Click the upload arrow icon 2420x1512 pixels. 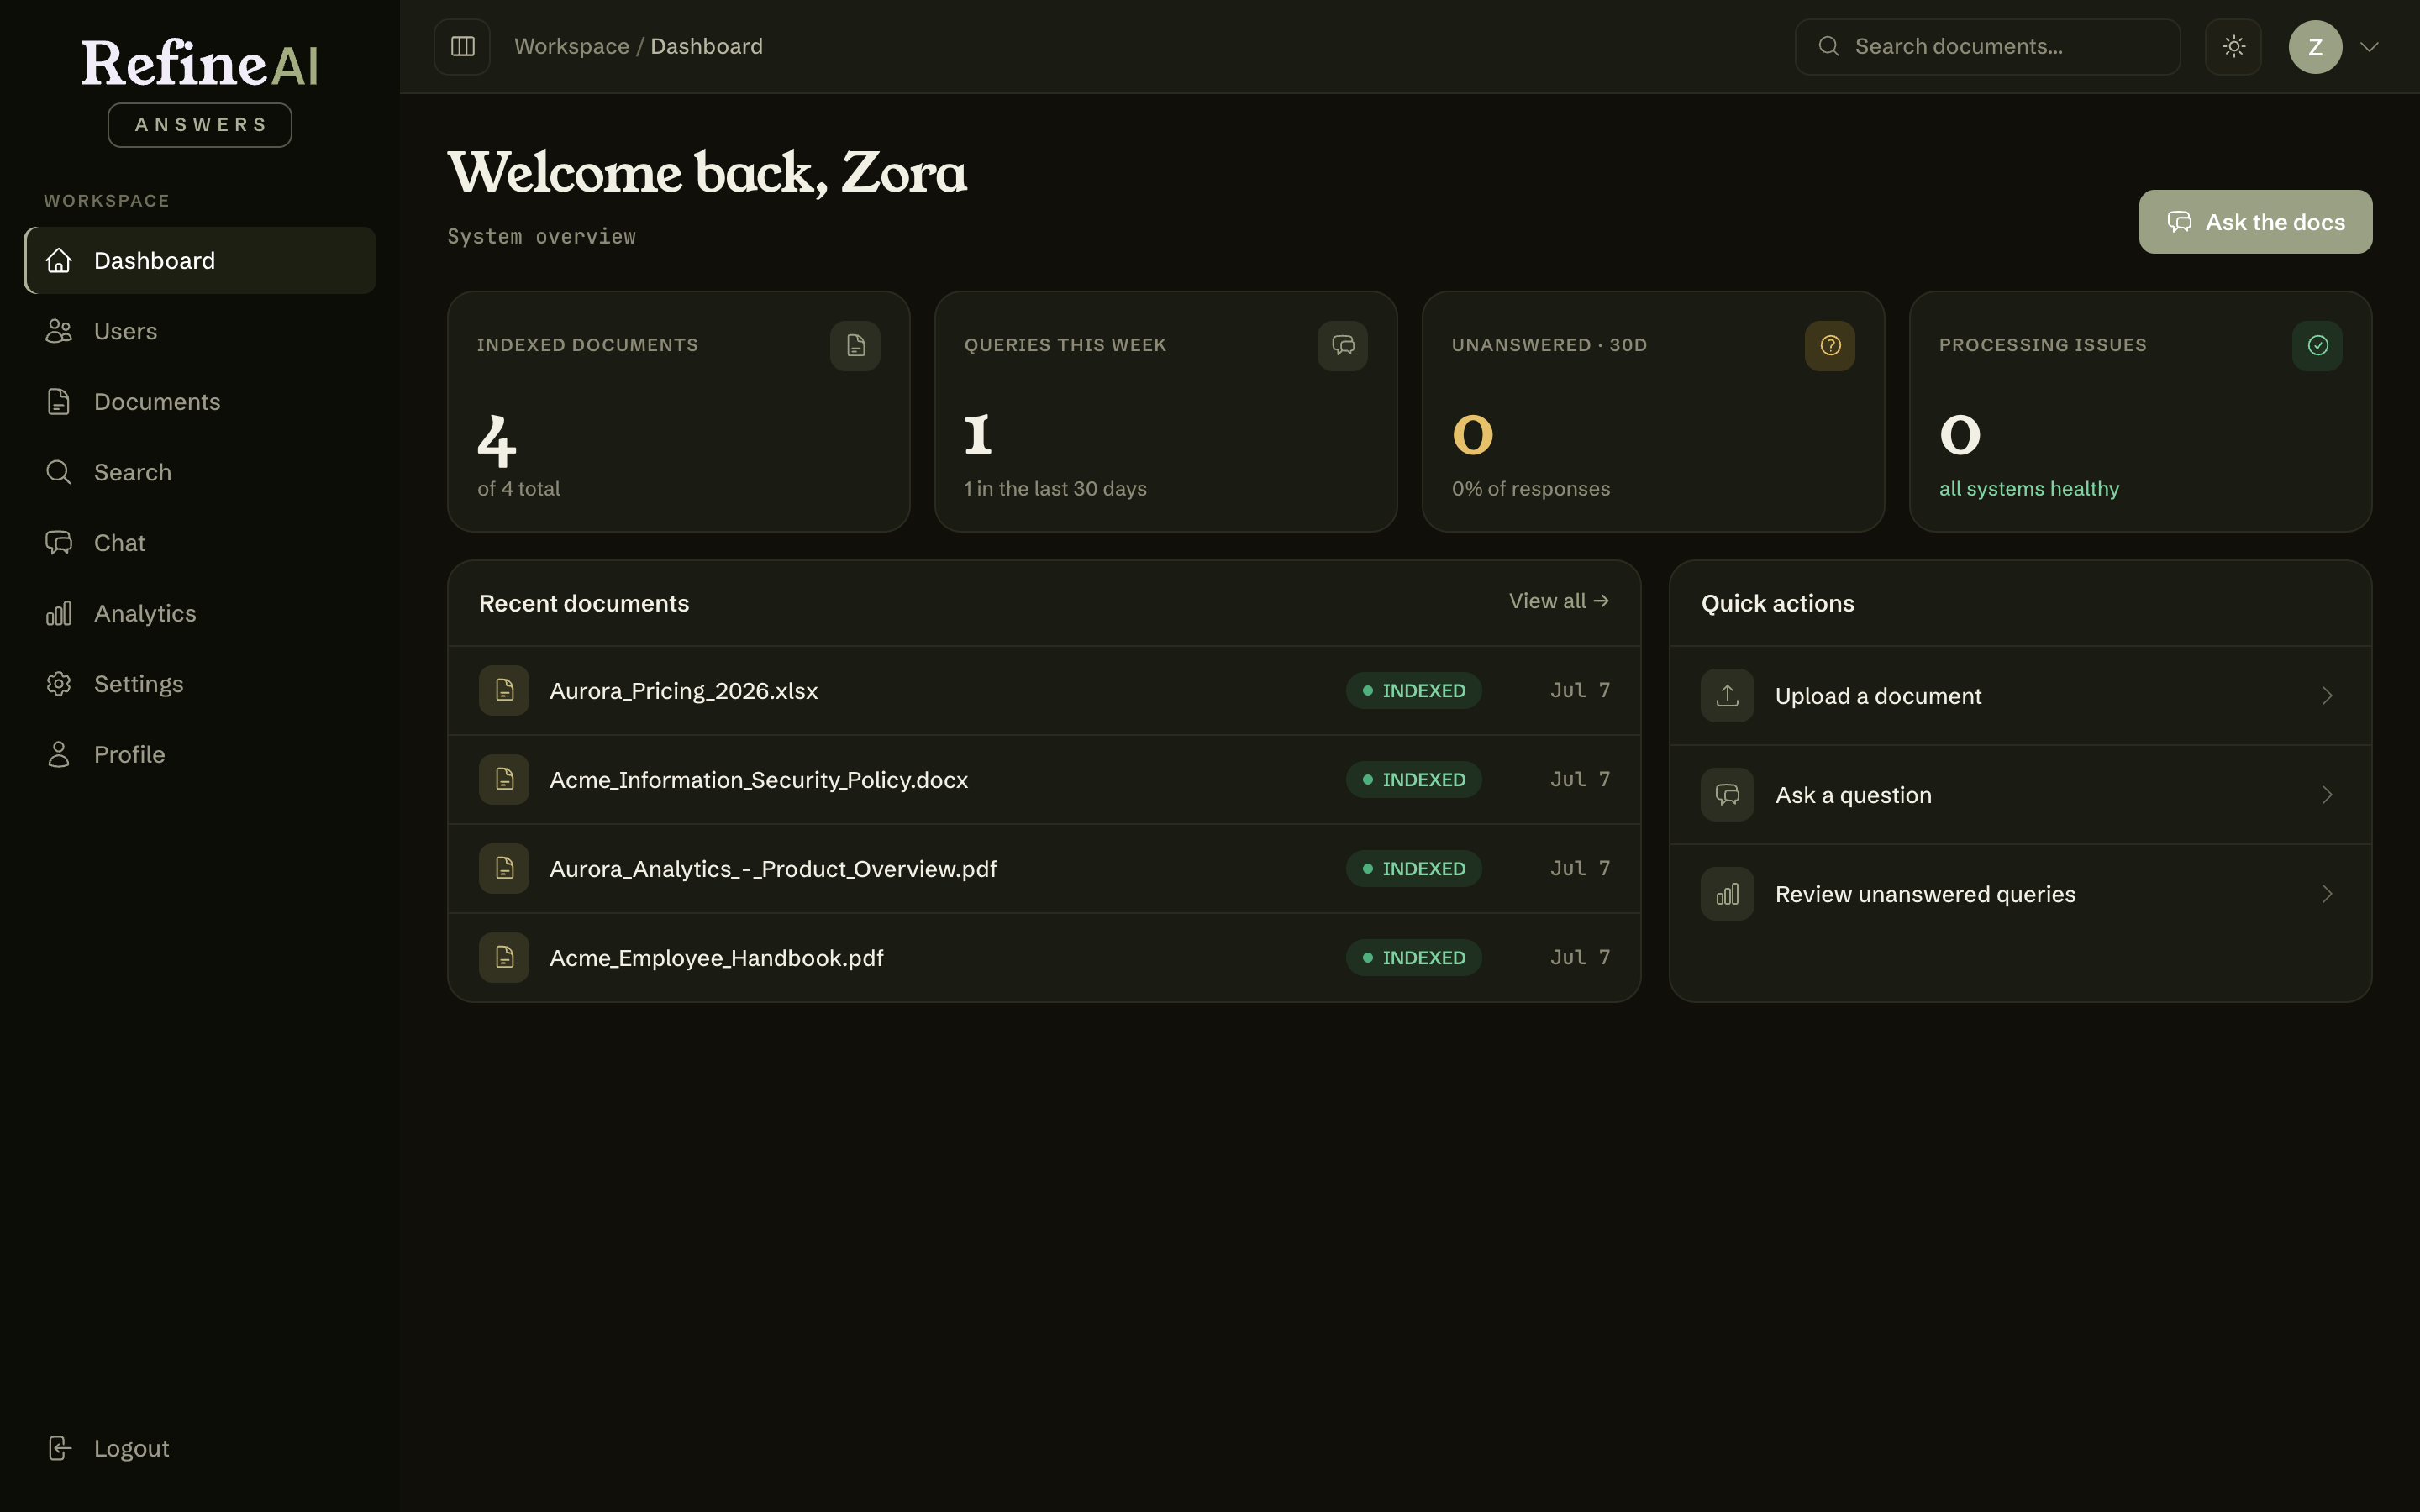pos(1727,696)
